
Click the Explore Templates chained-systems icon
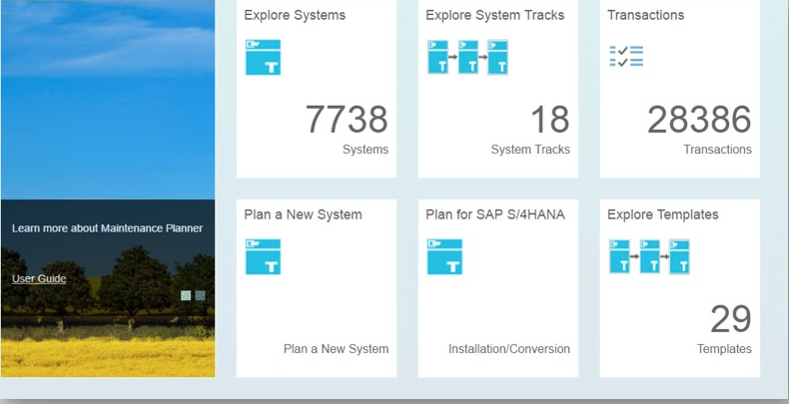pyautogui.click(x=650, y=257)
